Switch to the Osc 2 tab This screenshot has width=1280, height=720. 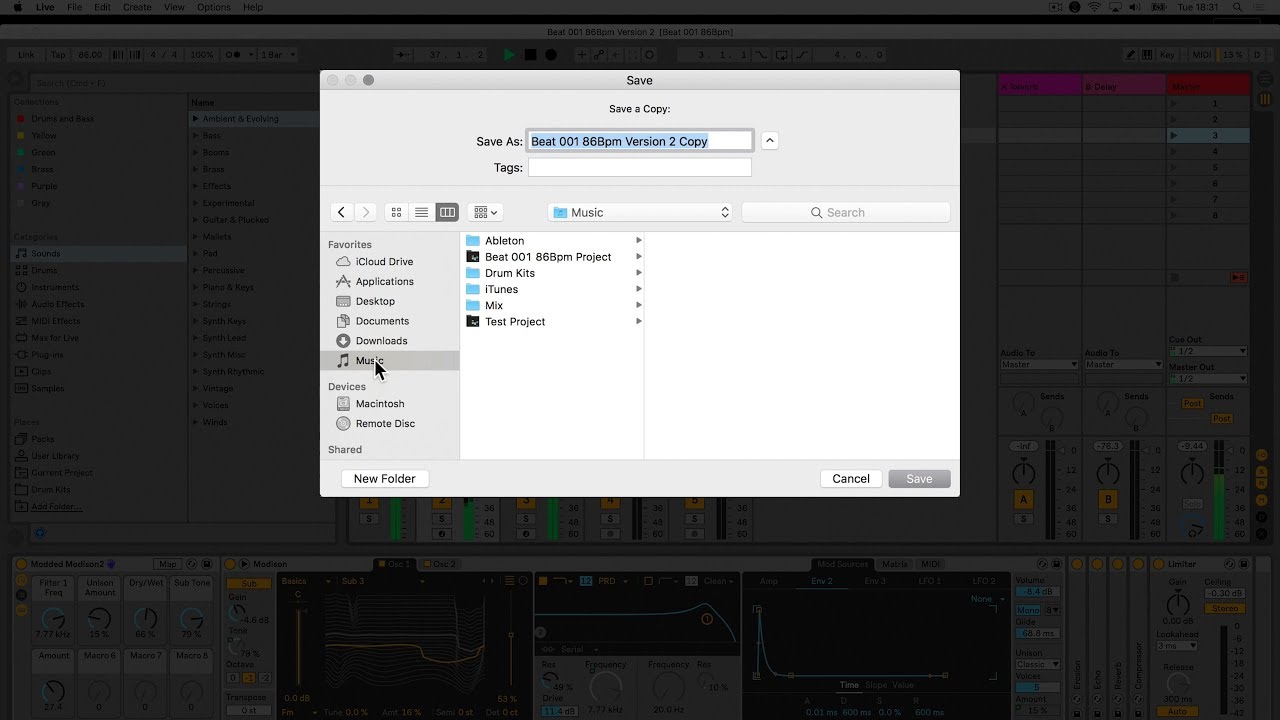coord(440,565)
